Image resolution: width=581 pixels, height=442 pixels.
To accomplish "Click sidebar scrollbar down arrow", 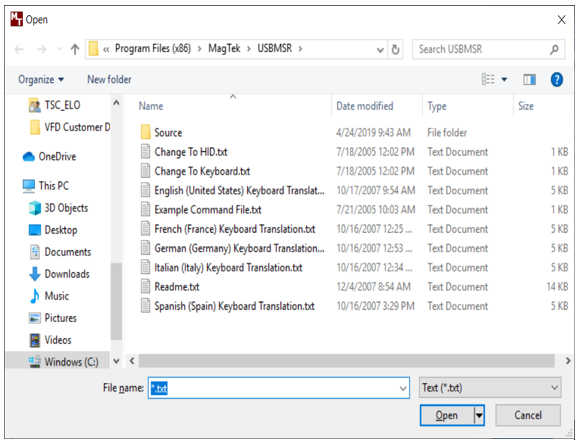I will [116, 361].
